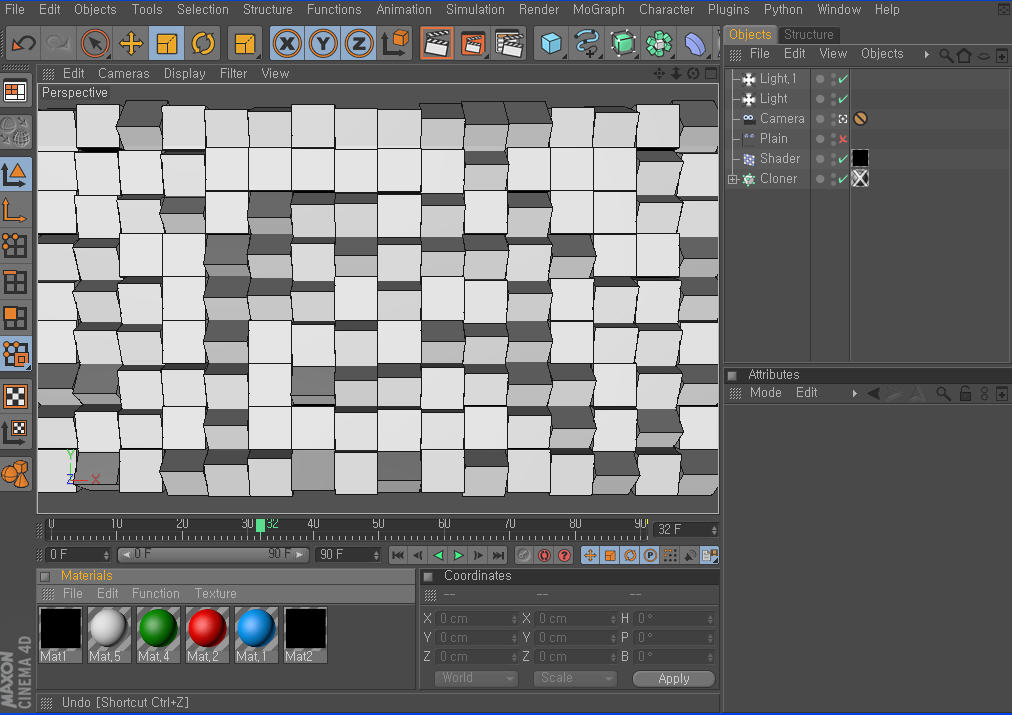Toggle Z axis lock
The height and width of the screenshot is (715, 1012).
click(x=359, y=43)
